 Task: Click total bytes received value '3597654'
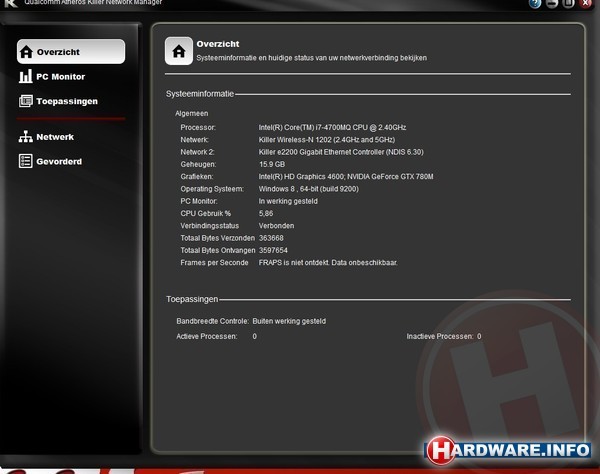[x=273, y=250]
